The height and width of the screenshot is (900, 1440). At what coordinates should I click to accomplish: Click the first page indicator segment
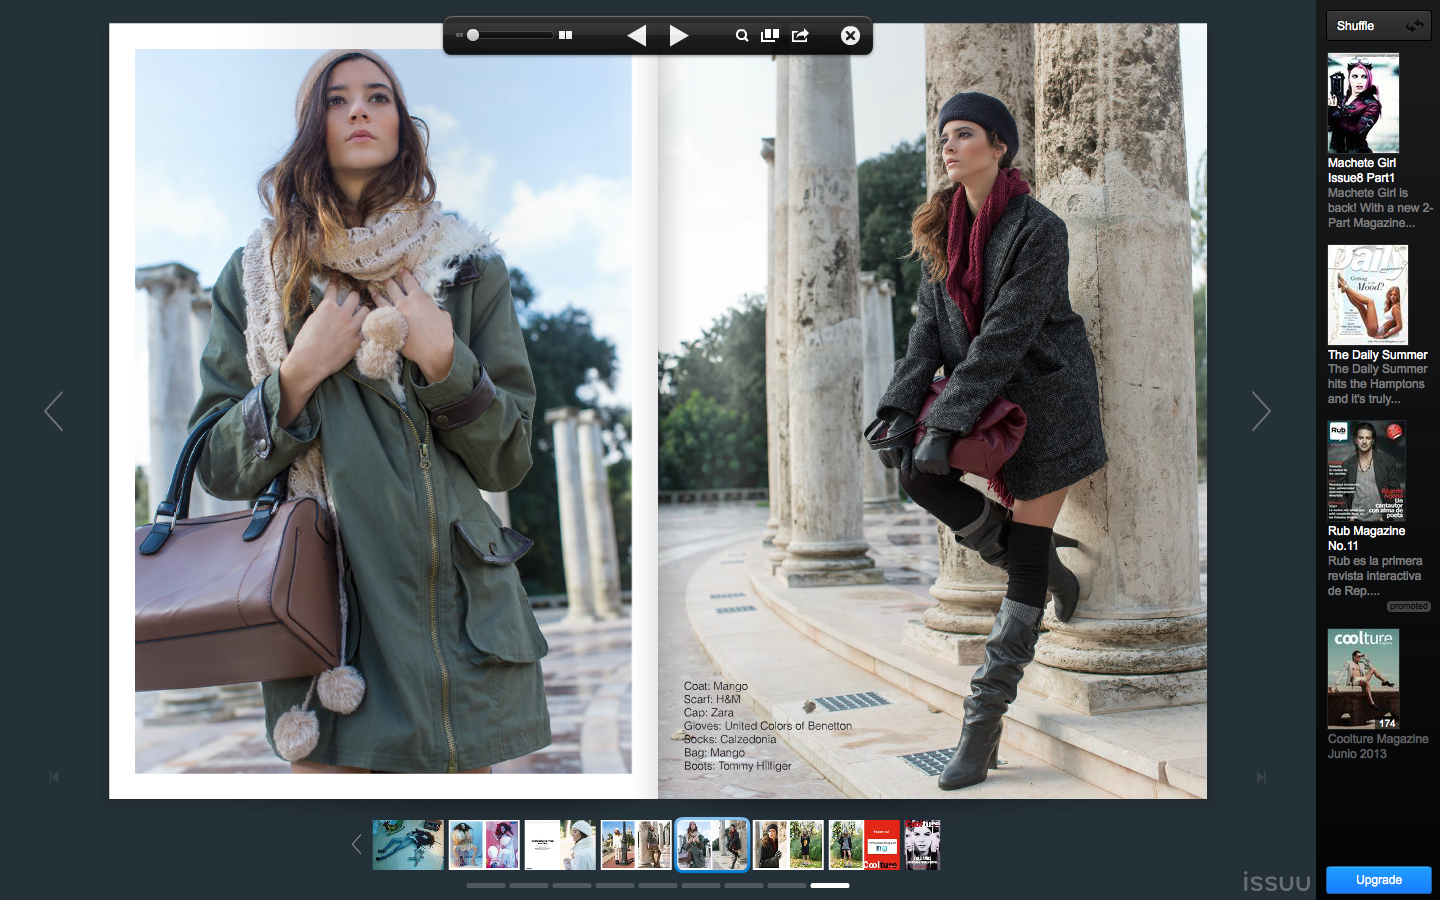[x=486, y=885]
